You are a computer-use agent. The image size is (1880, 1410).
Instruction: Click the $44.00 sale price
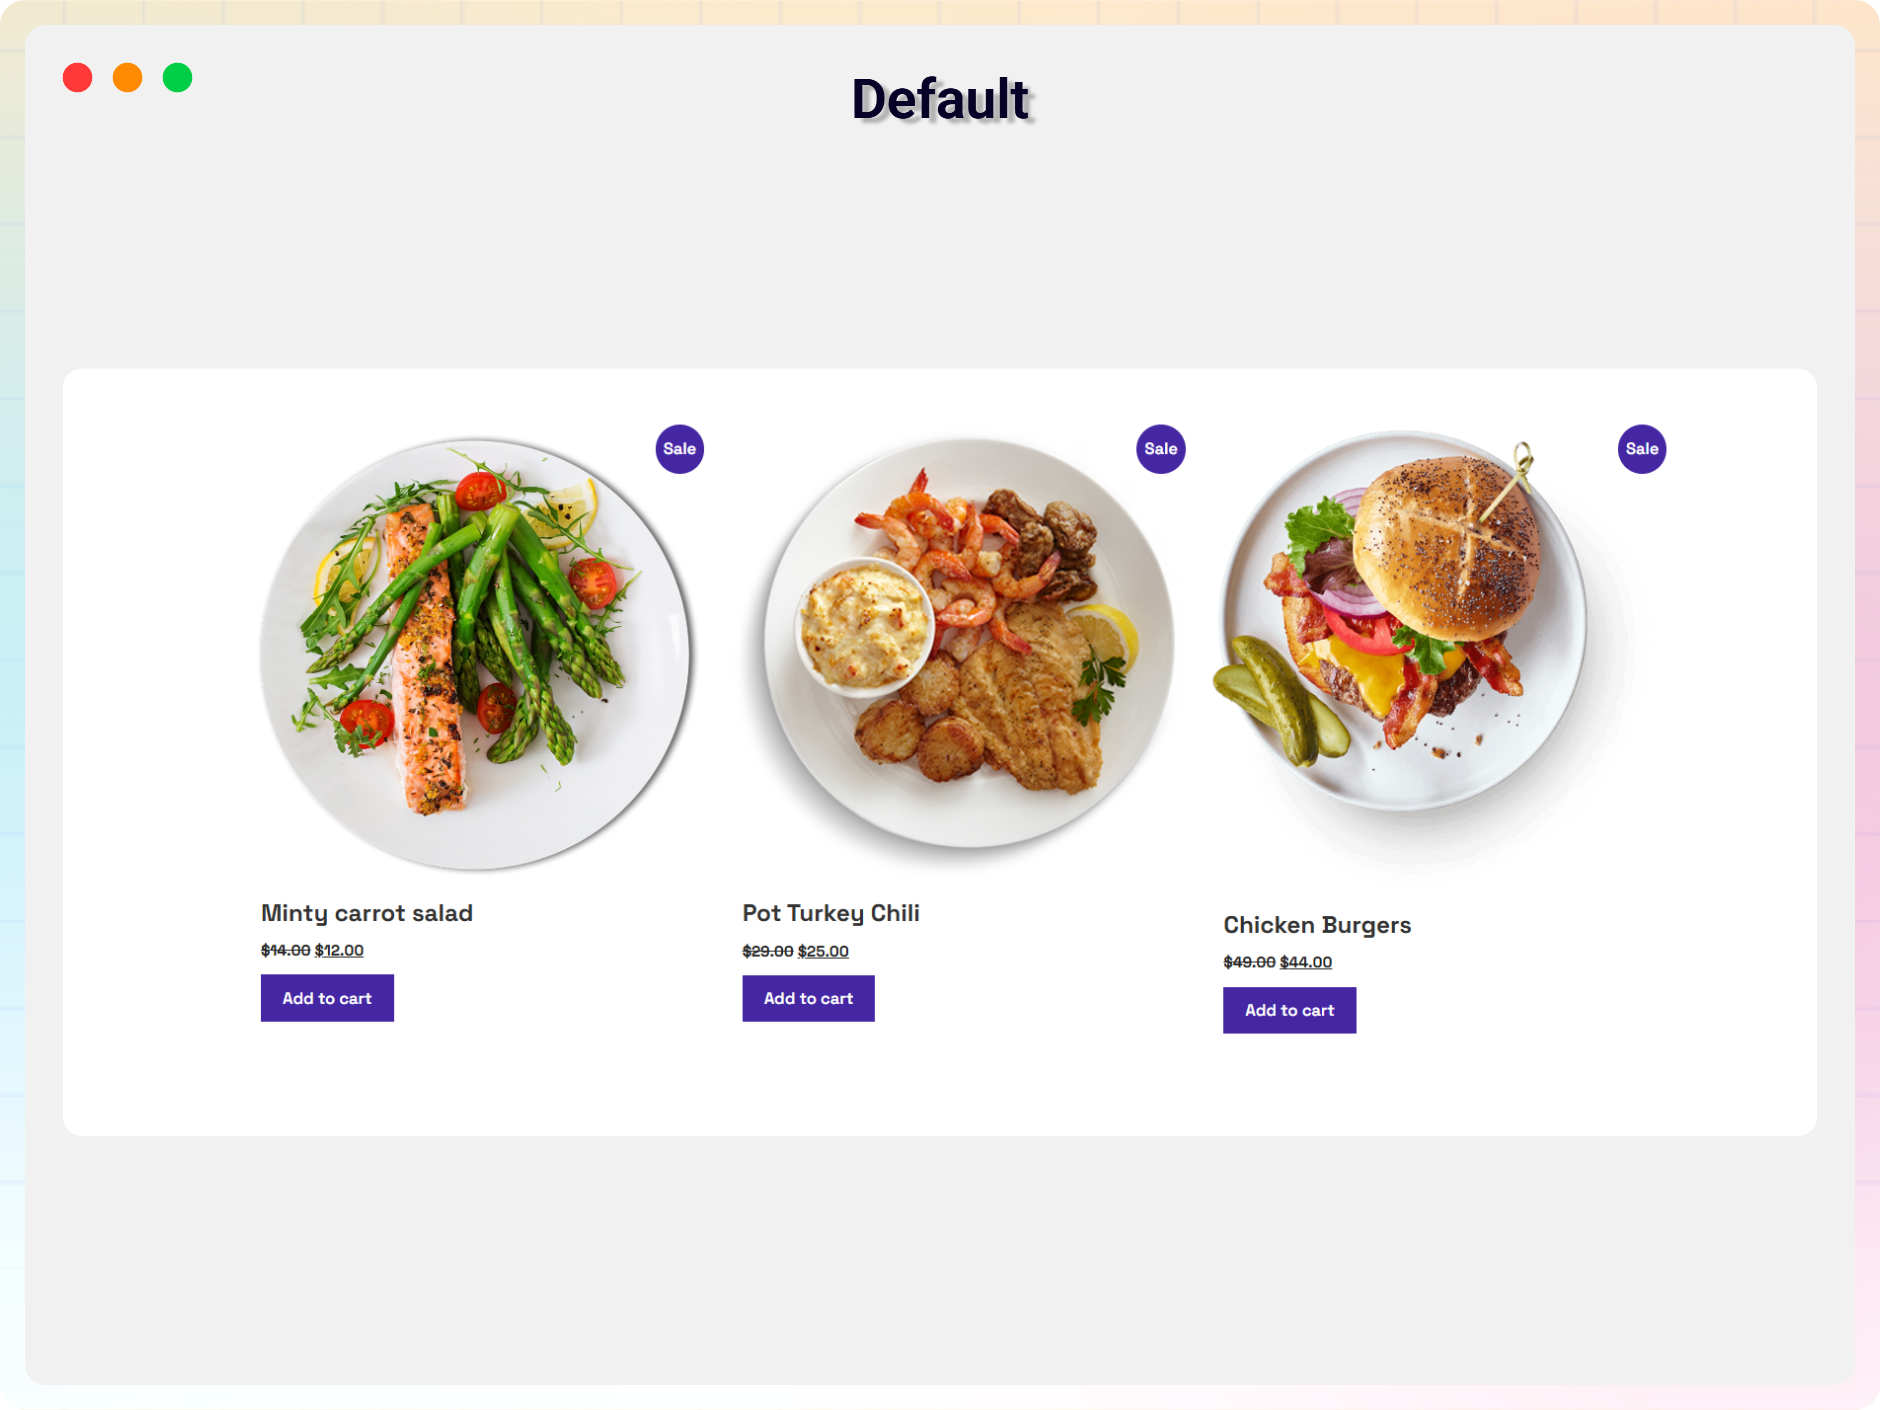(x=1305, y=962)
